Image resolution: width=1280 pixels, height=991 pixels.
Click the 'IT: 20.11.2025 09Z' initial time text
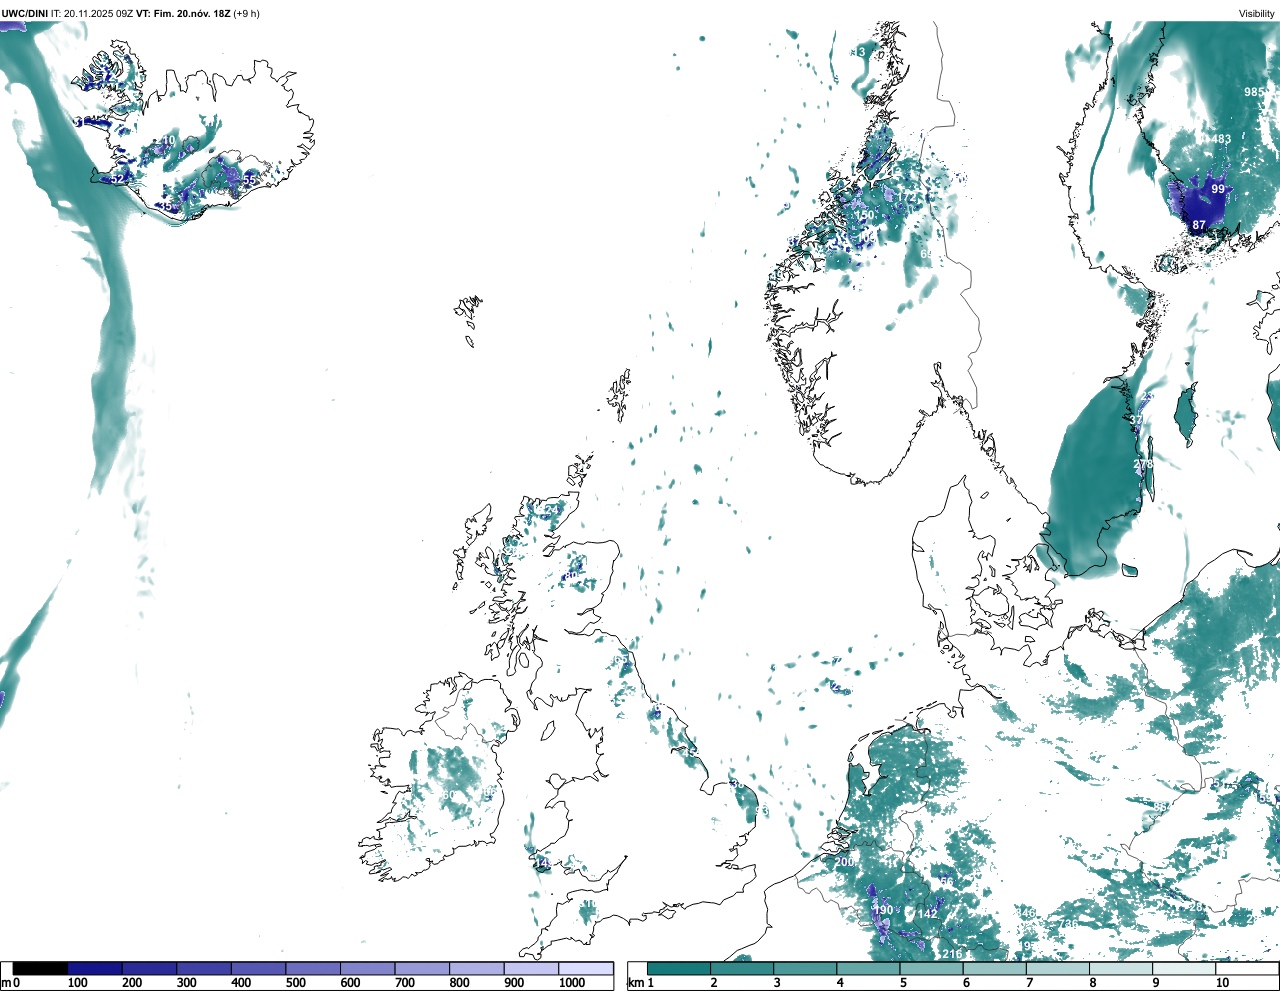[x=92, y=13]
